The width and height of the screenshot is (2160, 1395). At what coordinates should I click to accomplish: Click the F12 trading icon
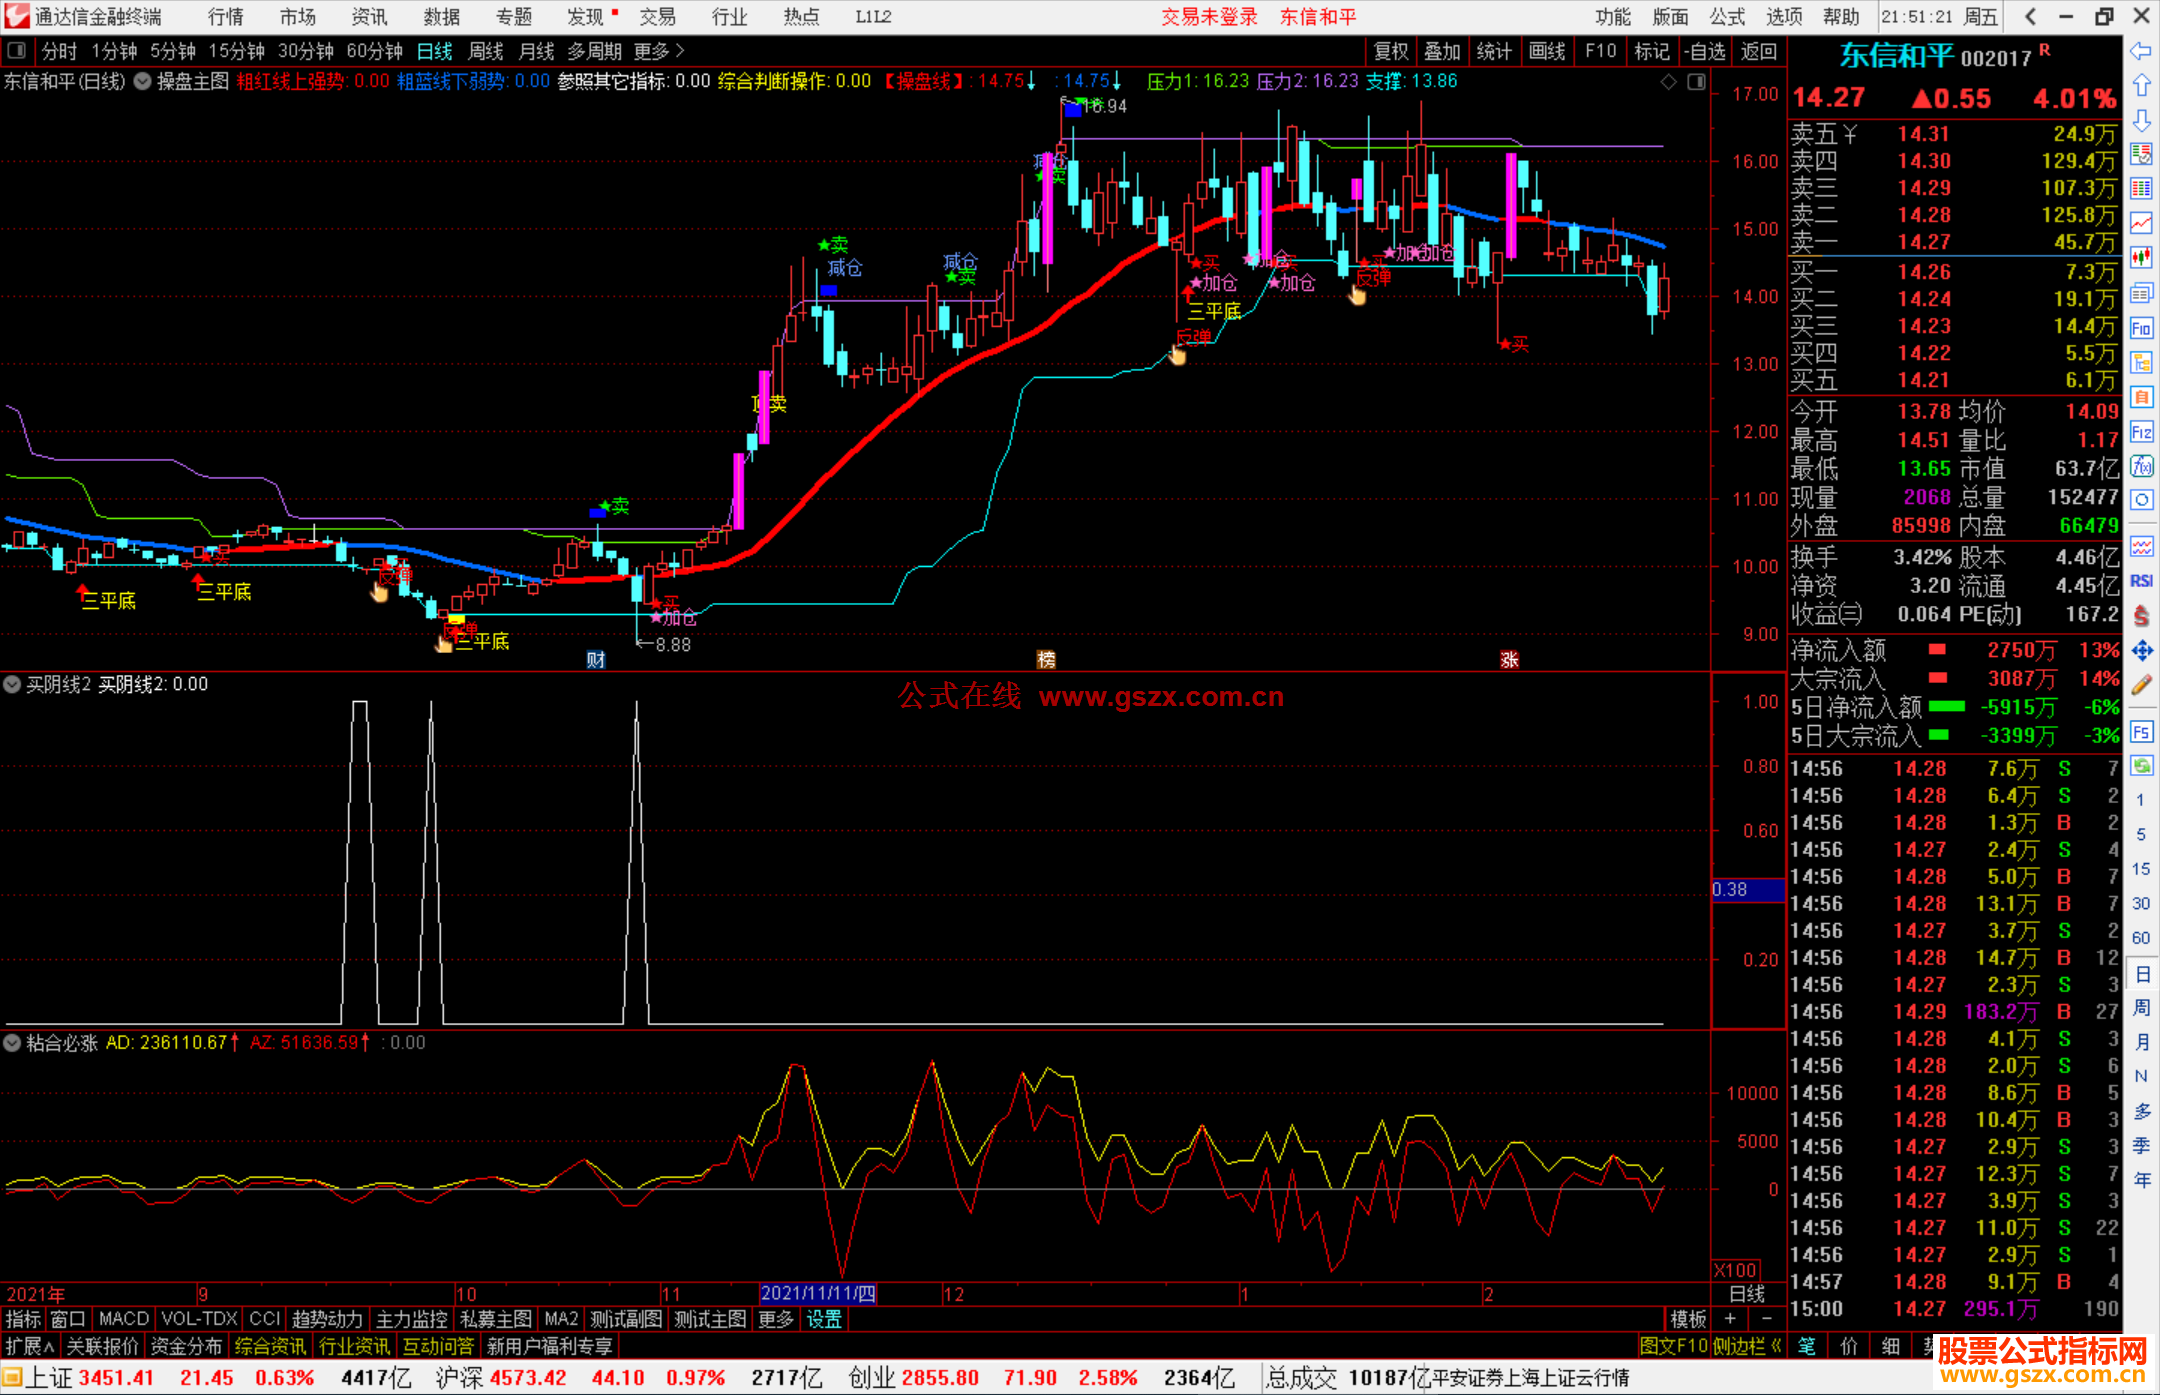pyautogui.click(x=2141, y=432)
